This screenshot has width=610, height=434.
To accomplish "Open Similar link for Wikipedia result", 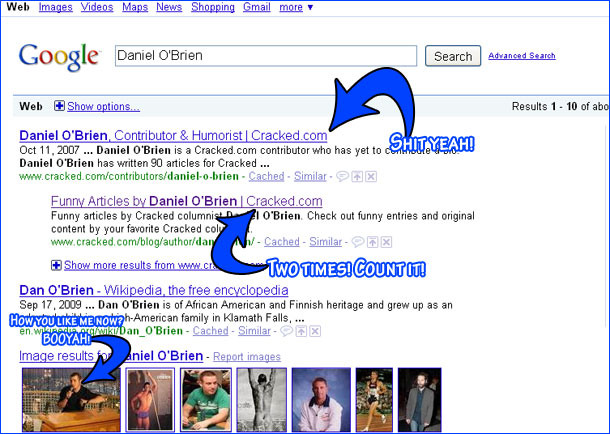I will [254, 331].
